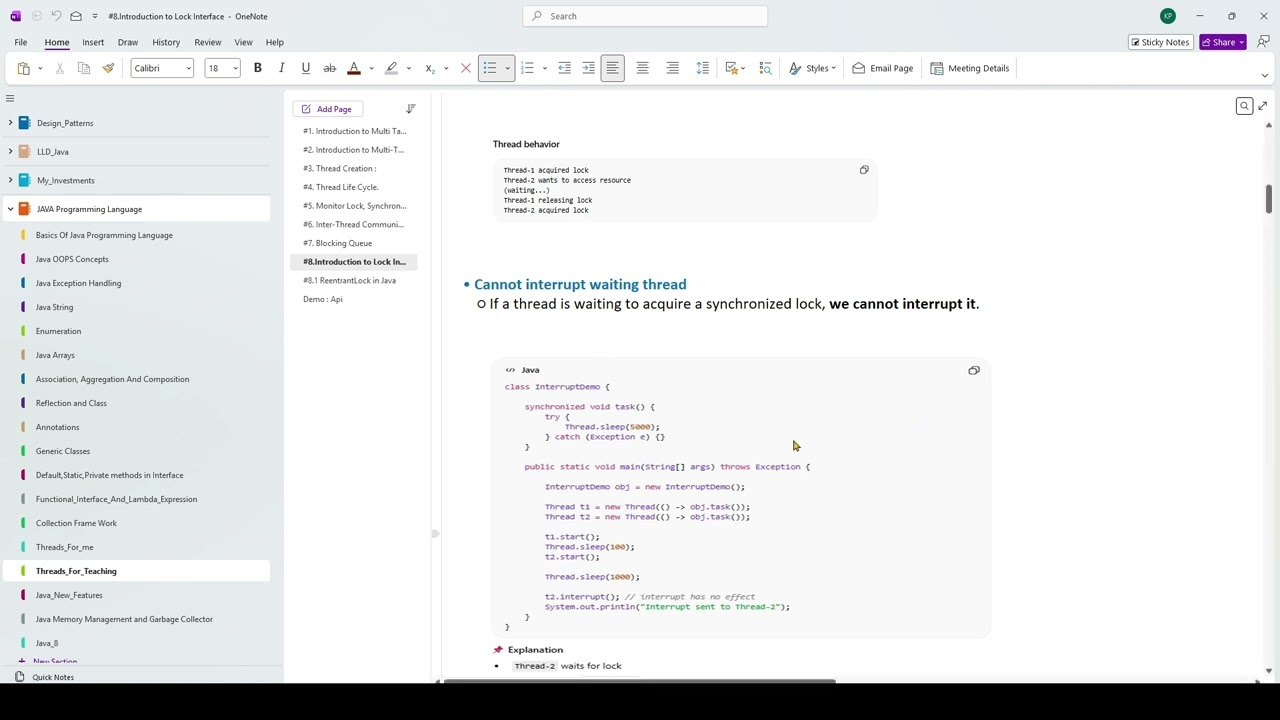Decrease indent of paragraph

point(564,68)
